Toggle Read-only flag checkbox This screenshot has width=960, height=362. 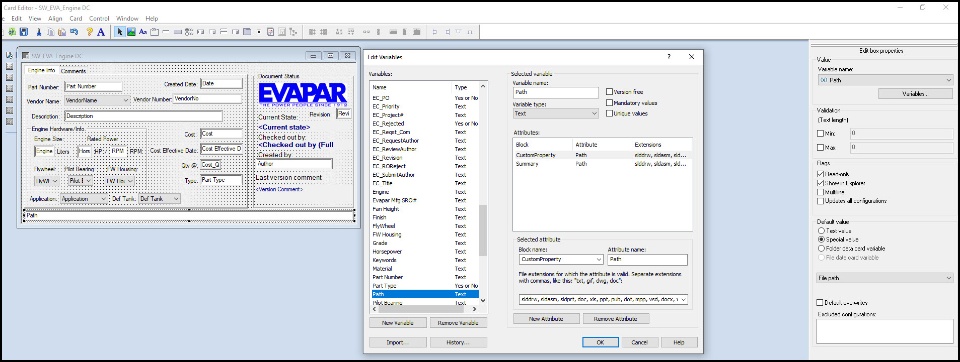(820, 174)
